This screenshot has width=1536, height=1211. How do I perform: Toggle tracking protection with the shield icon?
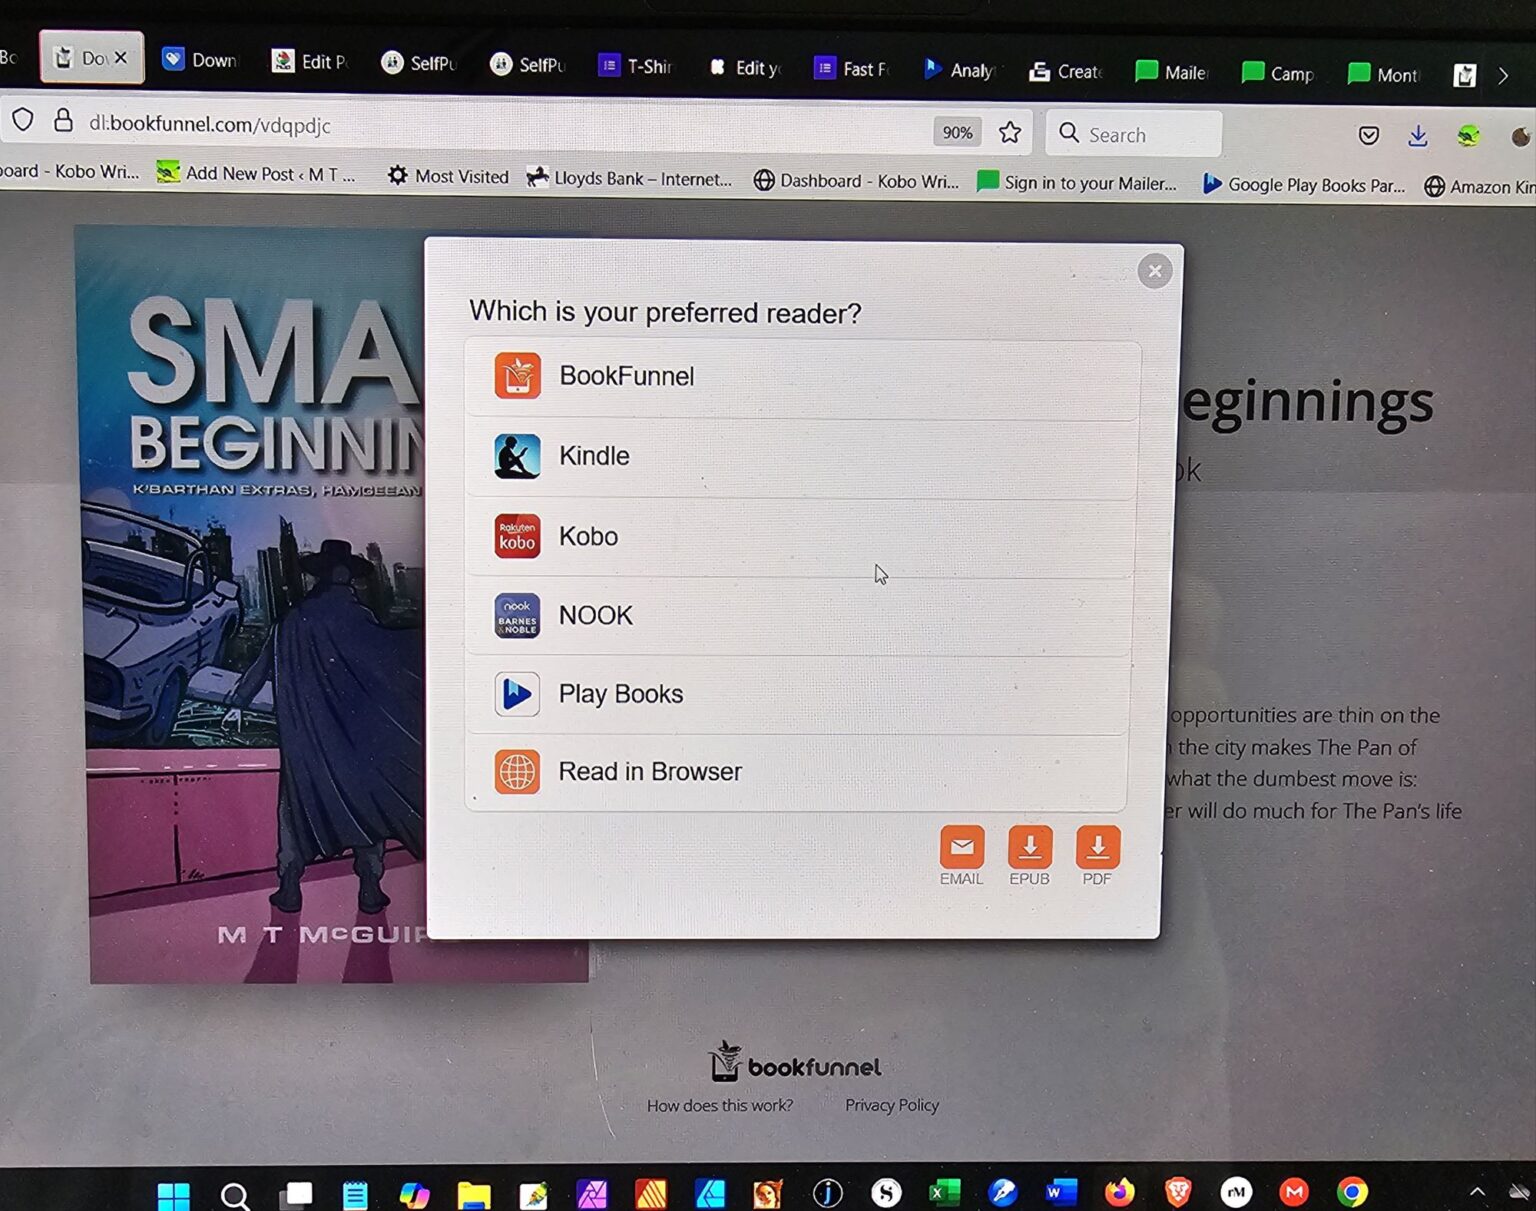pyautogui.click(x=23, y=120)
